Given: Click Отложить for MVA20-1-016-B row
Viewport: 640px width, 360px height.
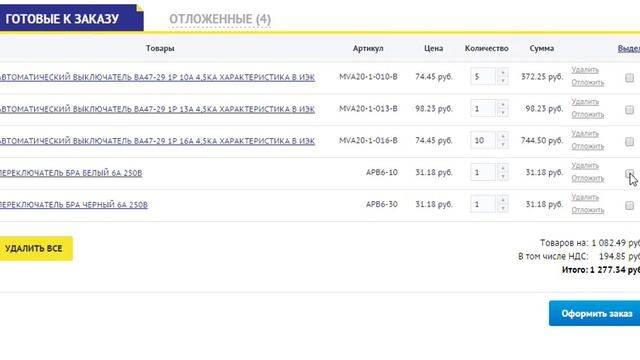Looking at the screenshot, I should pyautogui.click(x=587, y=146).
